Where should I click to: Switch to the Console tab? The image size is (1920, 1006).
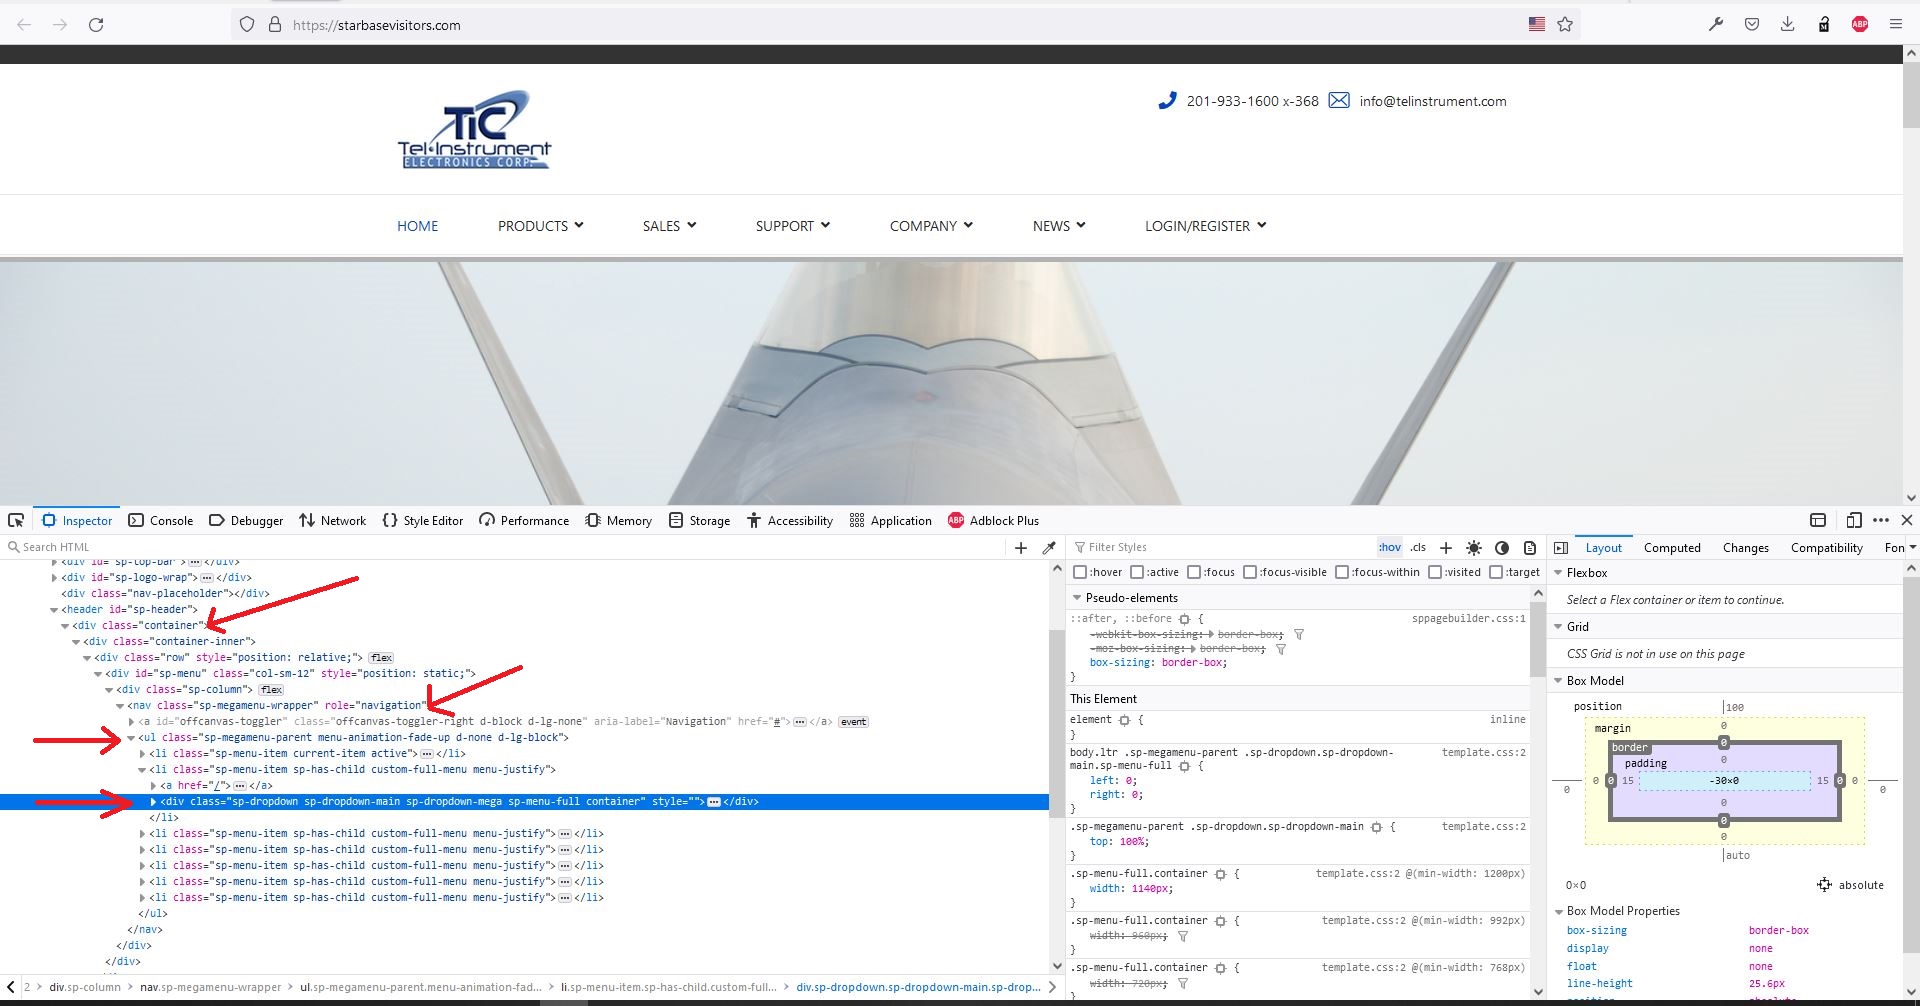pos(161,521)
